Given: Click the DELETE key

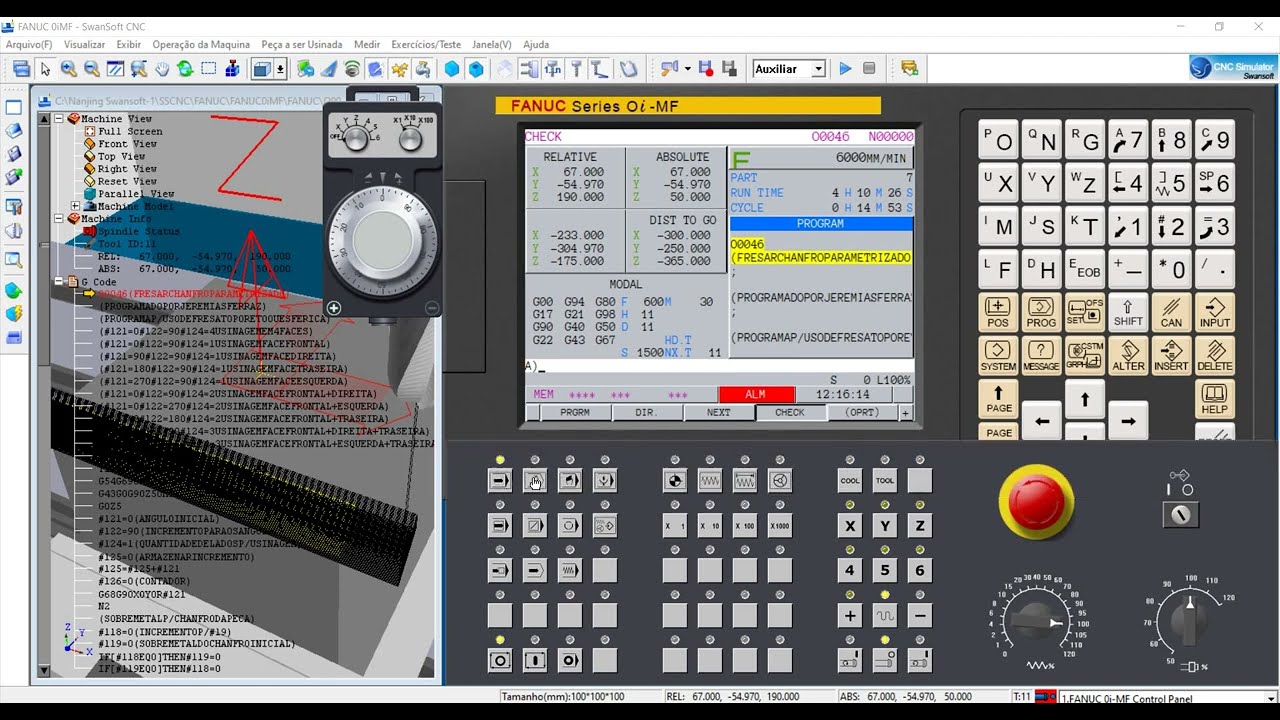Looking at the screenshot, I should click(1215, 356).
